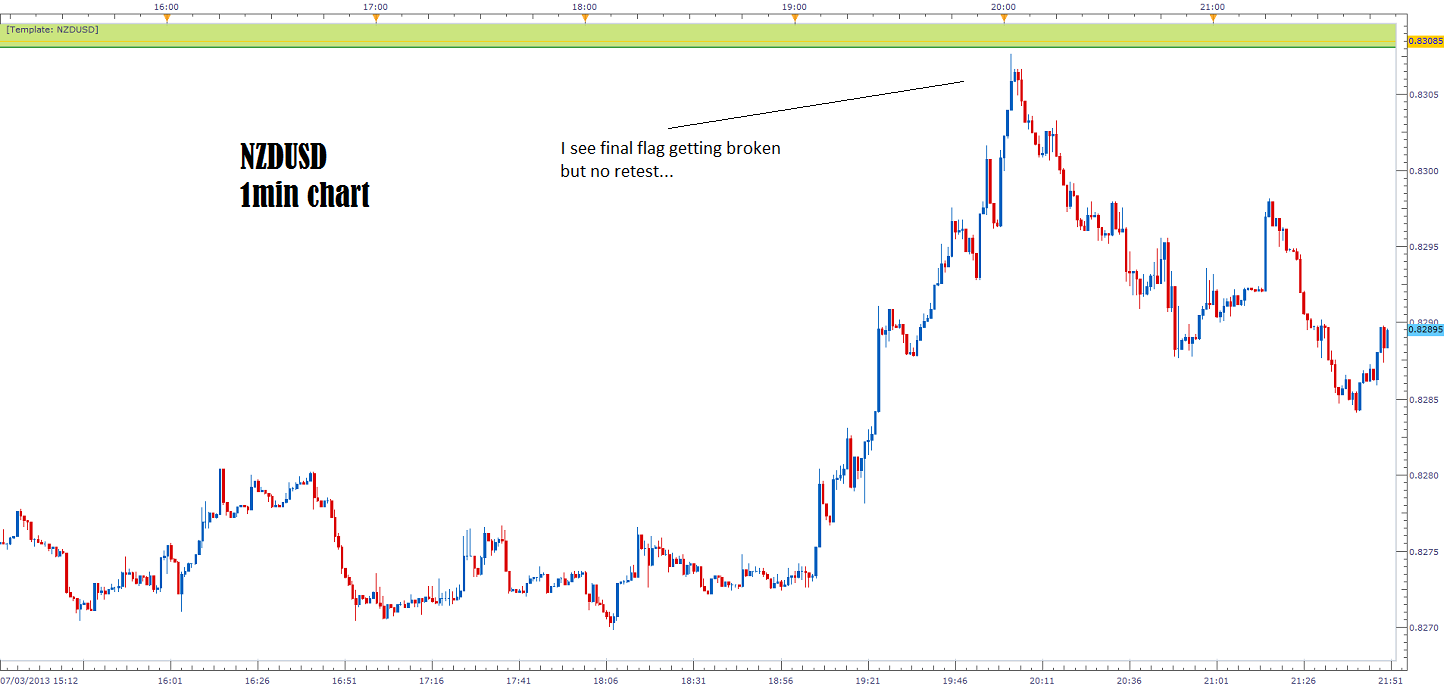Select the 'final flag getting broken' text annotation
This screenshot has width=1450, height=689.
(x=670, y=159)
